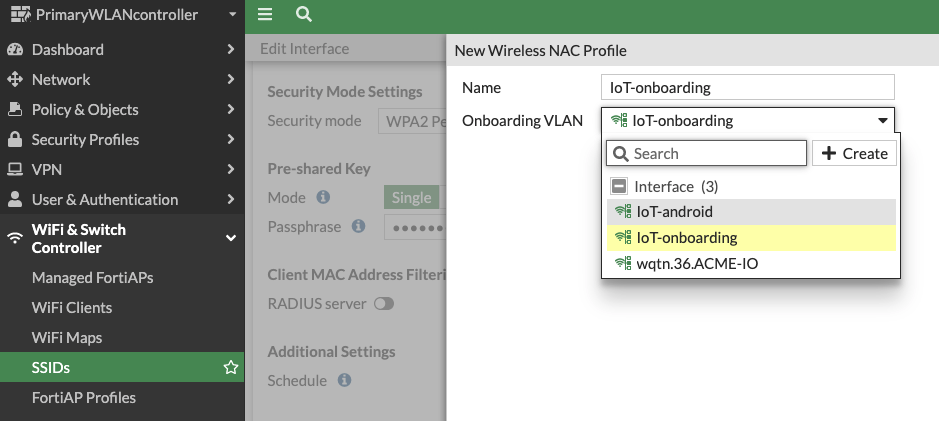The width and height of the screenshot is (939, 421).
Task: Select the Single mode option
Action: [411, 198]
